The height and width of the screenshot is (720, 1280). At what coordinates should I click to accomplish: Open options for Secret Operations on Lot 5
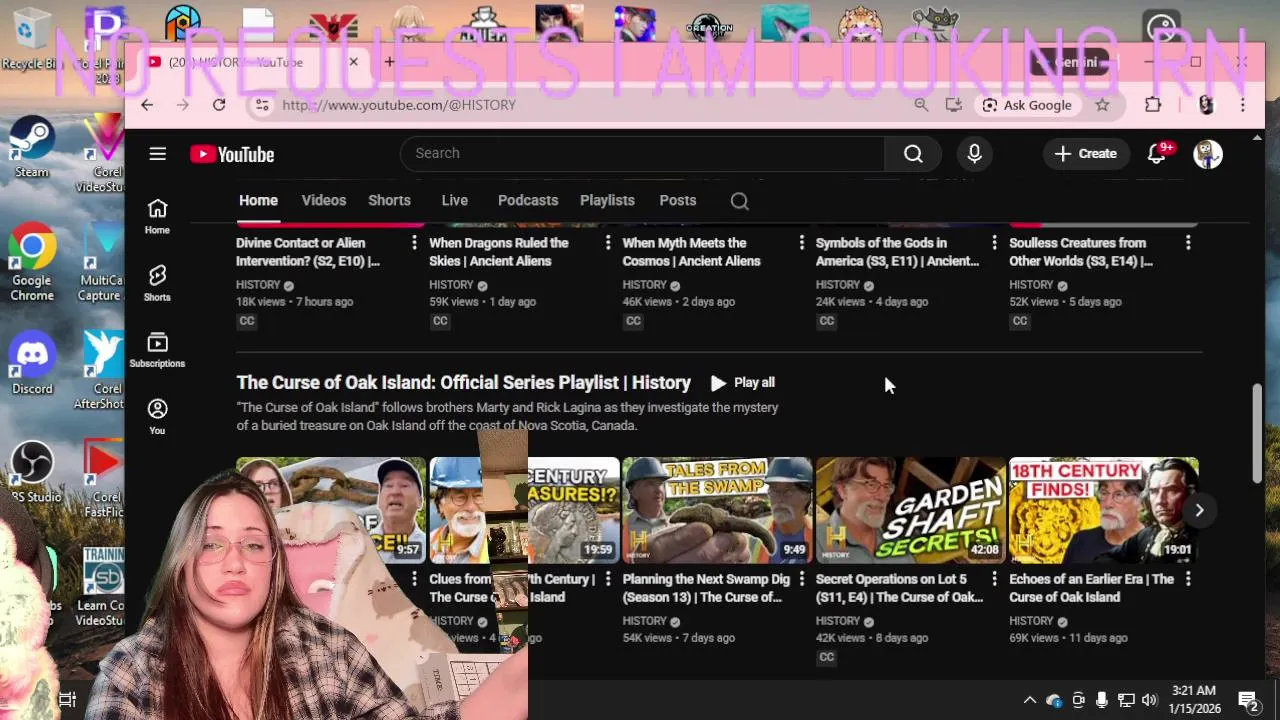coord(994,579)
